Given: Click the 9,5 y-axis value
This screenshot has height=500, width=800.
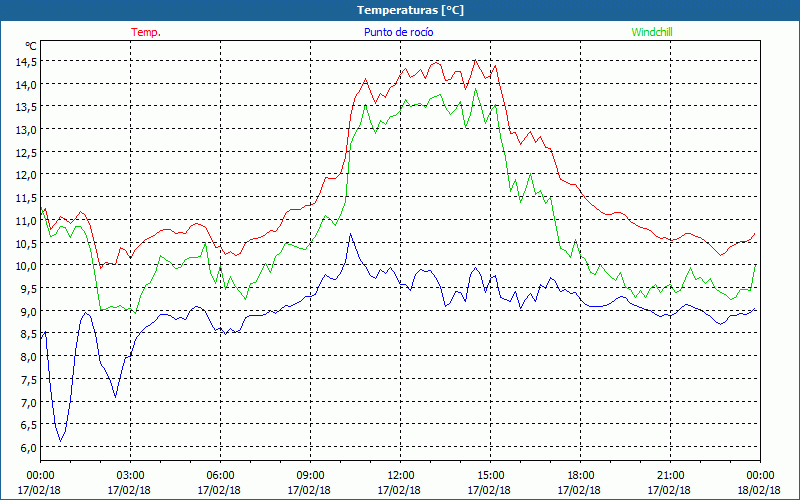Looking at the screenshot, I should [29, 289].
